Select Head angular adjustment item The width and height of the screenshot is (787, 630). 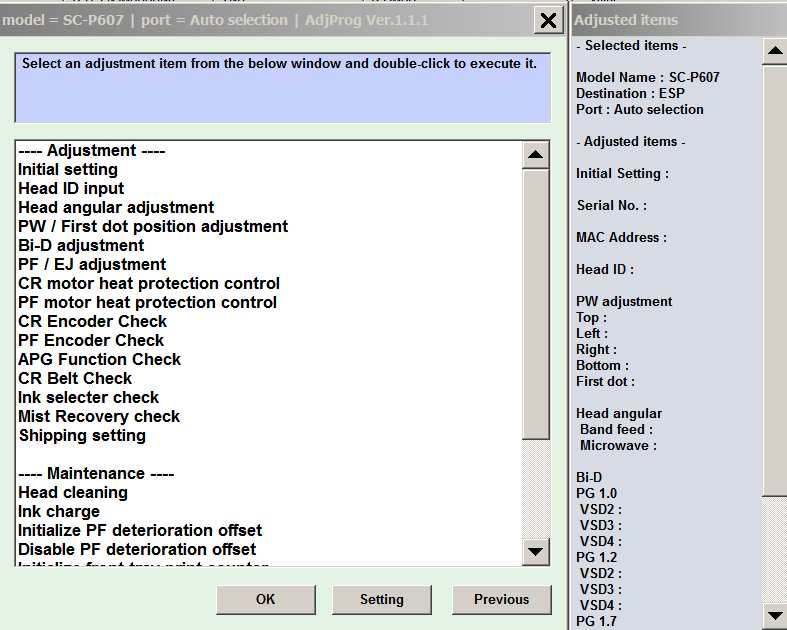116,208
